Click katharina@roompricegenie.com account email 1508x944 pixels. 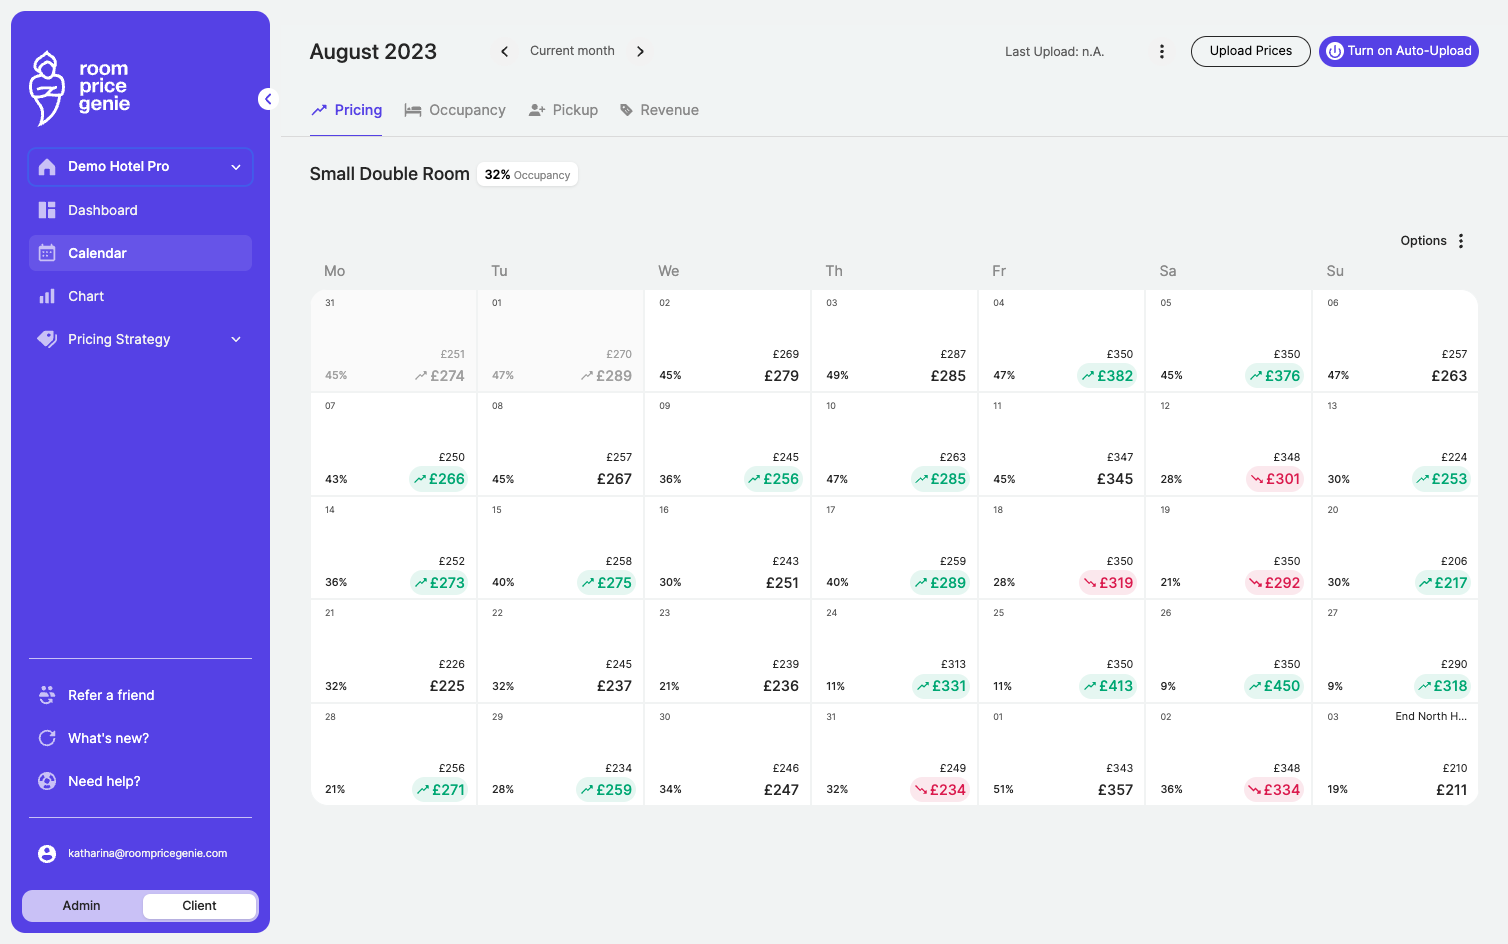[147, 854]
